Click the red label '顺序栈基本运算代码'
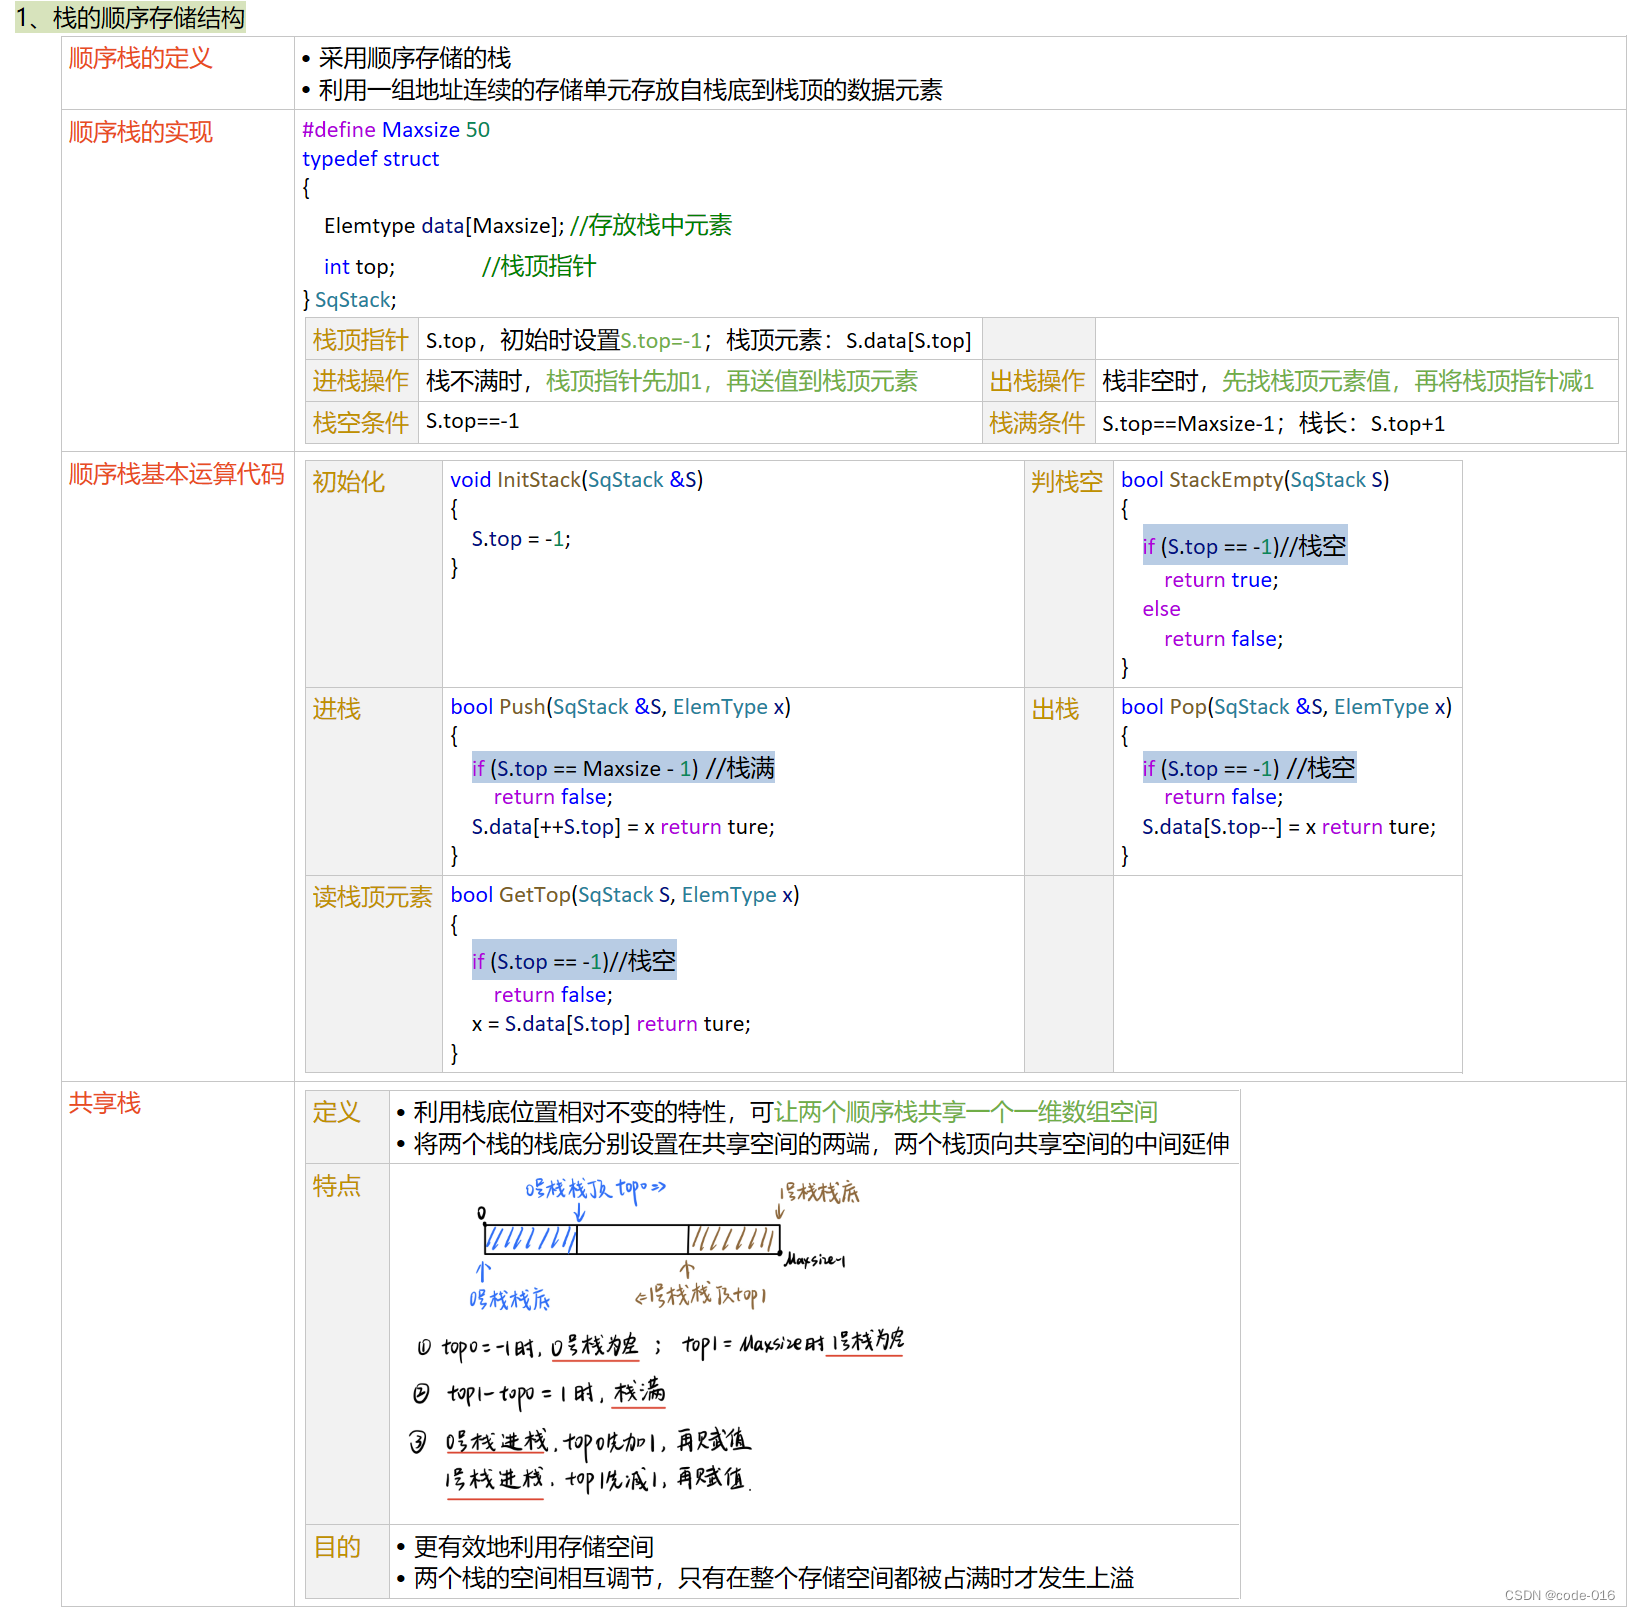Screen dimensions: 1630x1610 [x=177, y=474]
